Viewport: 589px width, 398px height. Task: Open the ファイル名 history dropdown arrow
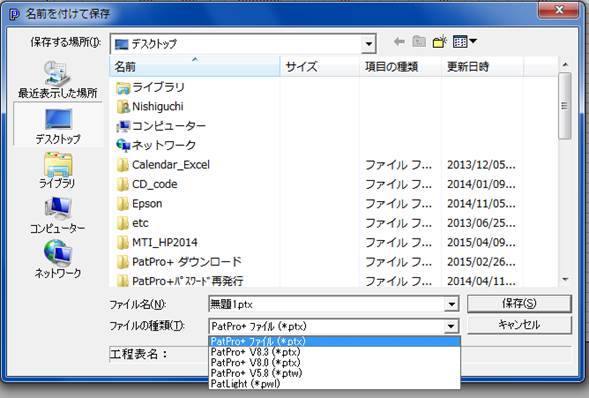coord(452,304)
